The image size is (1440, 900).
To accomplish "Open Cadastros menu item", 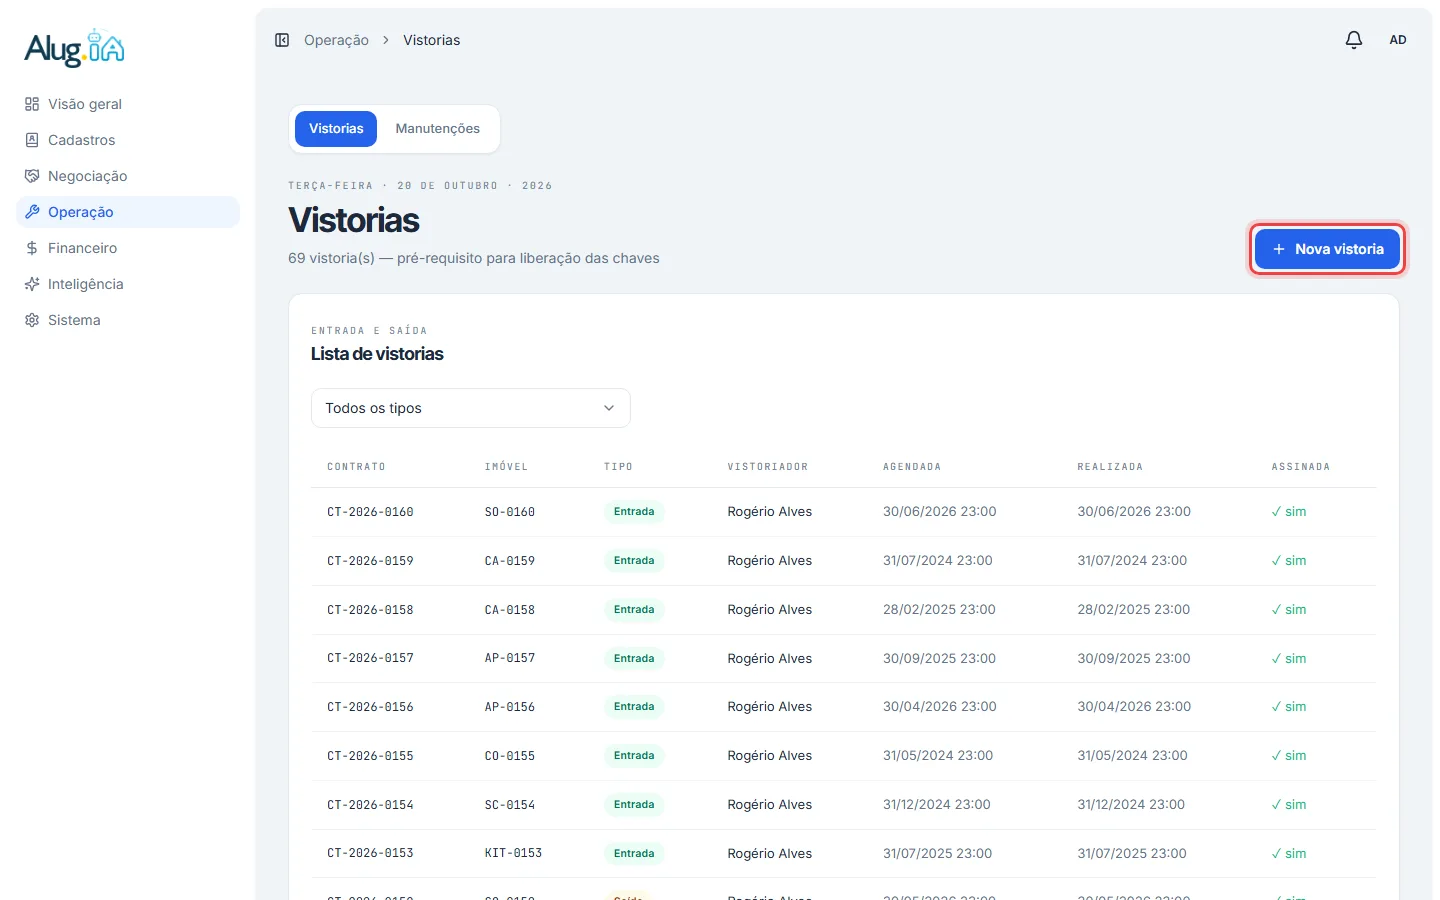I will click(x=128, y=140).
